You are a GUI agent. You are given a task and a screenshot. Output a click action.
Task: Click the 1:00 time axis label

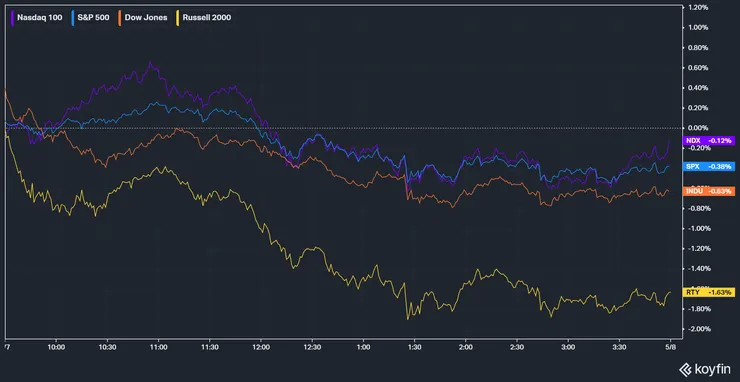point(363,347)
